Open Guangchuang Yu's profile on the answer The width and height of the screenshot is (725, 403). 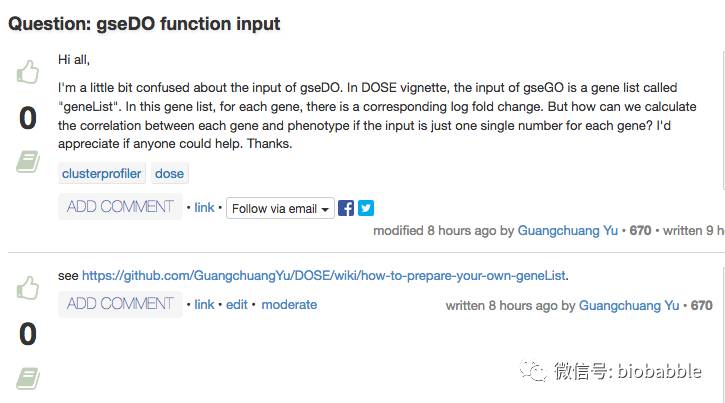pyautogui.click(x=629, y=305)
